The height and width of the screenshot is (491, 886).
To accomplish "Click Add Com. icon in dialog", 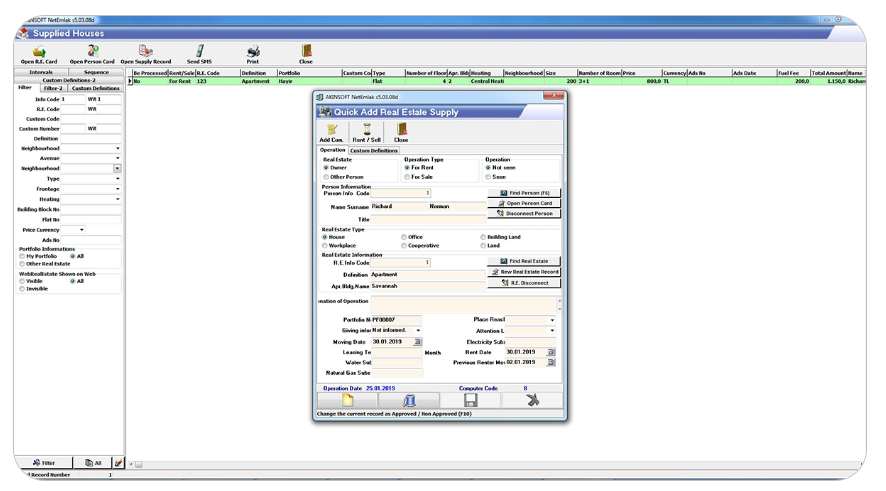I will [332, 133].
